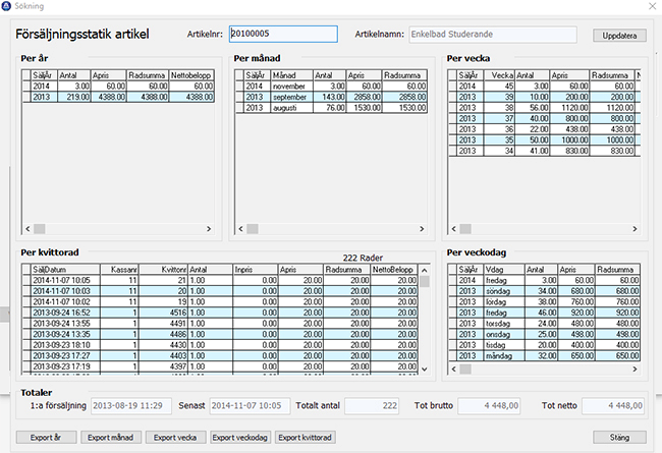Click Nettobelopp column header in Per år
Viewport: 662px width, 453px height.
coord(192,75)
